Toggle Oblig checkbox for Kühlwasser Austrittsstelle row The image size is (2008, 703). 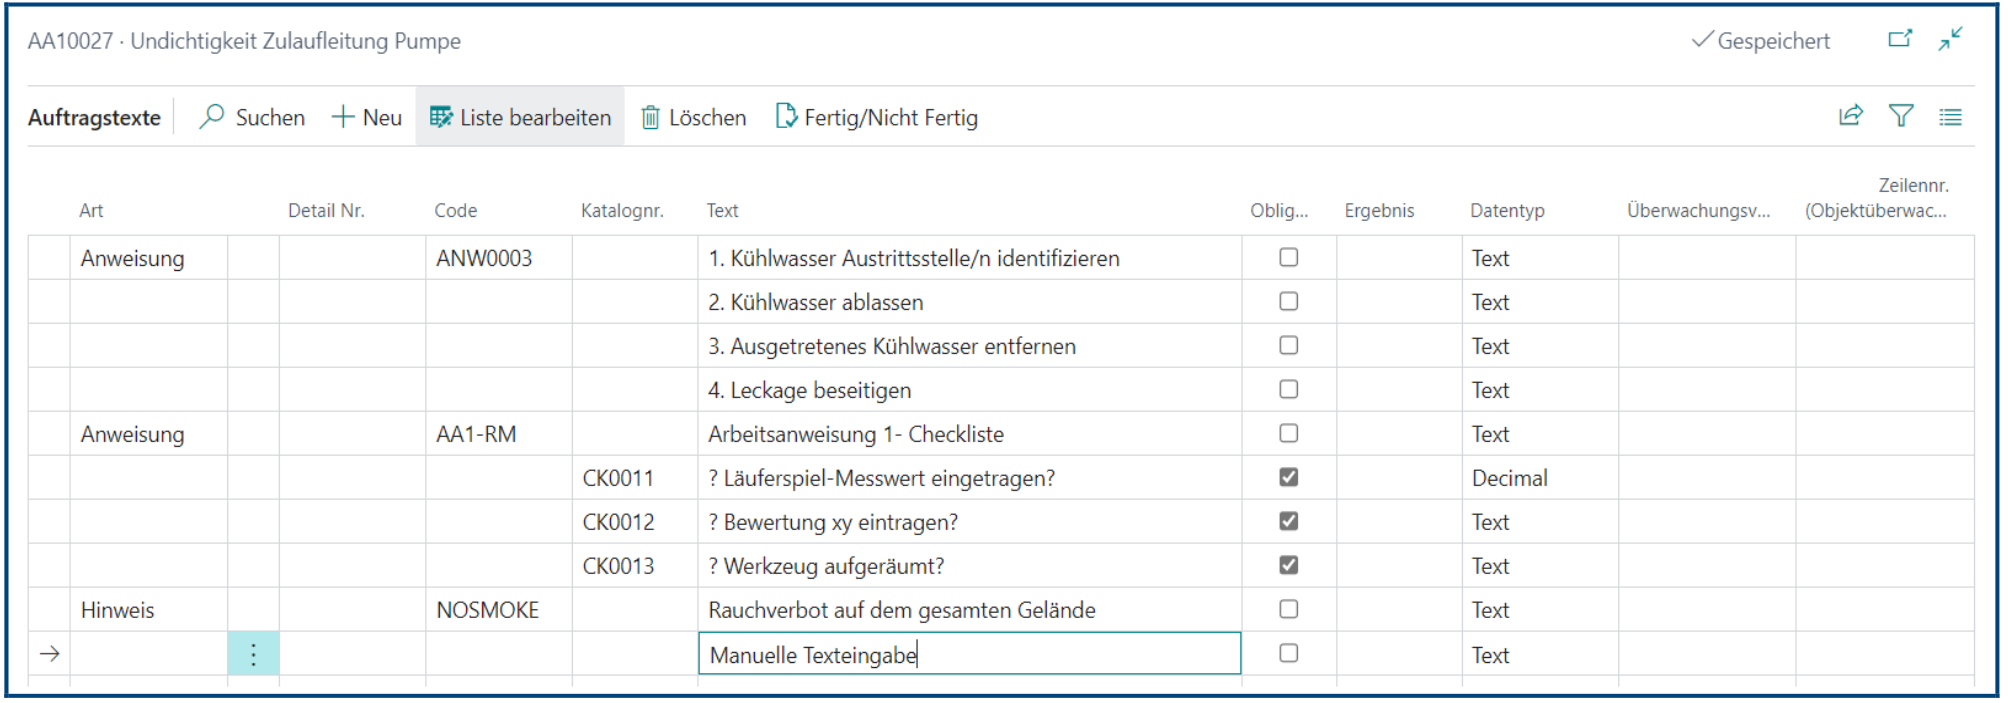pyautogui.click(x=1289, y=258)
